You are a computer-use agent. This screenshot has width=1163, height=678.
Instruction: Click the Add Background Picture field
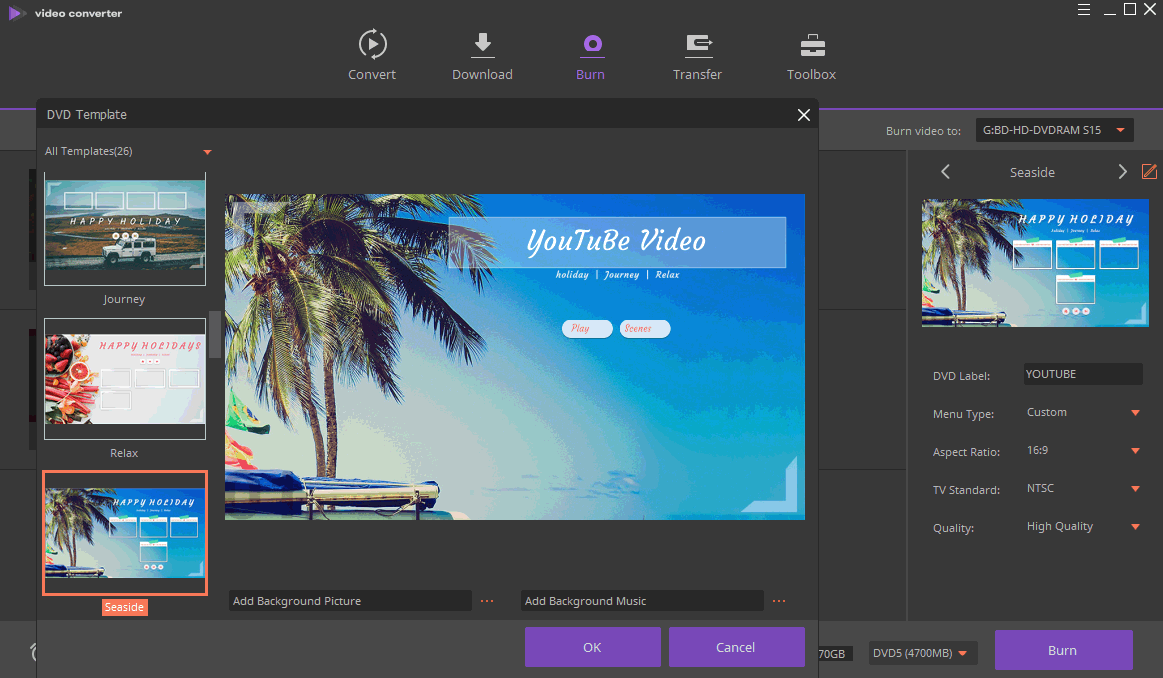pos(349,601)
